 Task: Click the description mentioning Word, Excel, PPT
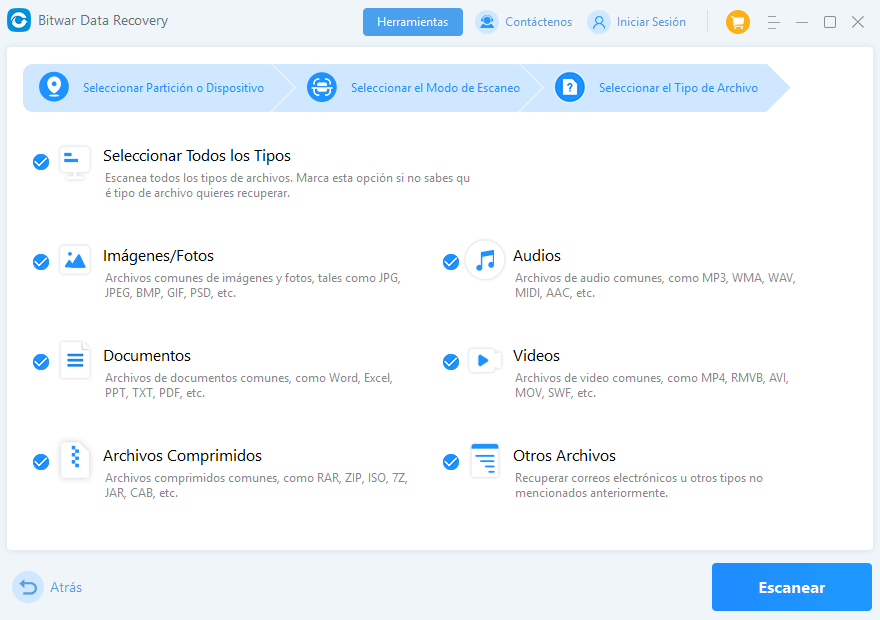coord(249,385)
